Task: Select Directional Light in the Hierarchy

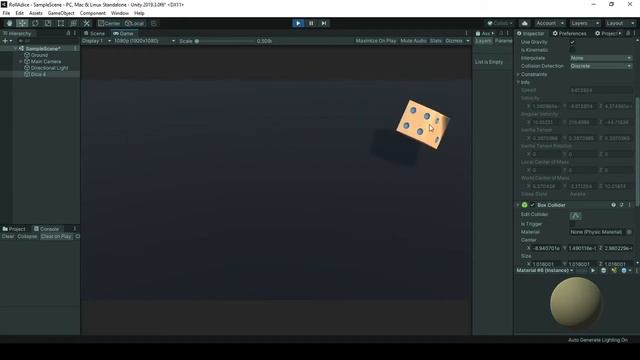Action: point(49,68)
